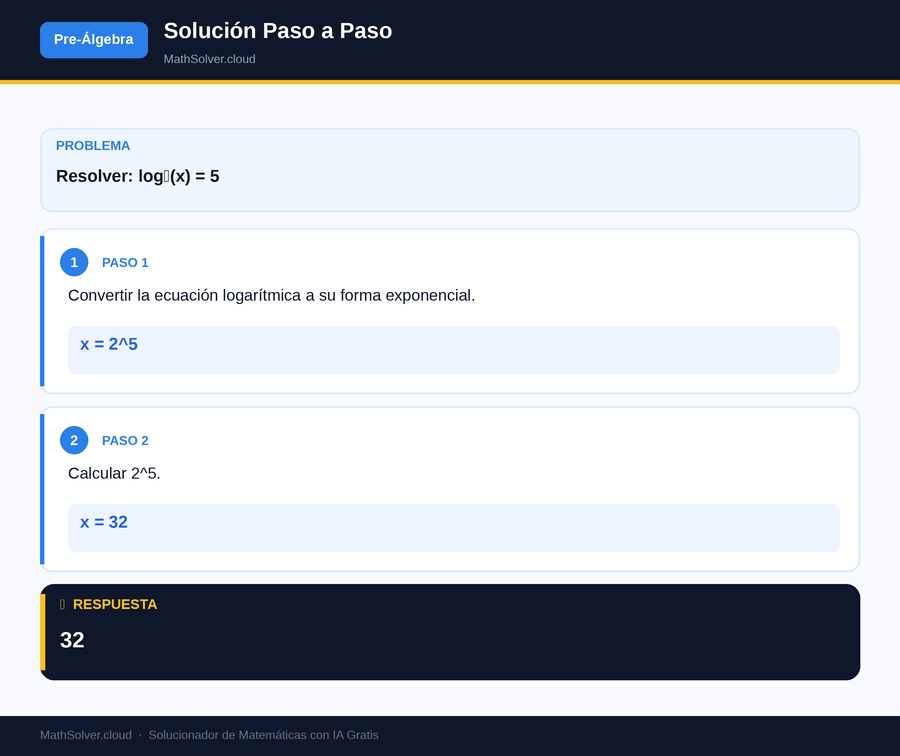Select the 'Solución Paso a Paso' title
This screenshot has width=900, height=756.
[x=278, y=31]
